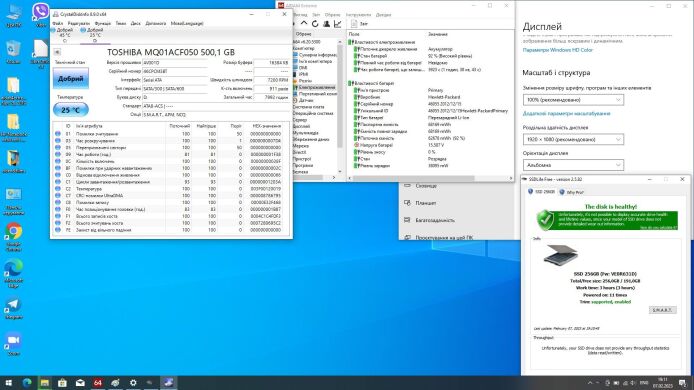The width and height of the screenshot is (694, 390).
Task: Open the Mail app from the taskbar
Action: click(x=80, y=383)
